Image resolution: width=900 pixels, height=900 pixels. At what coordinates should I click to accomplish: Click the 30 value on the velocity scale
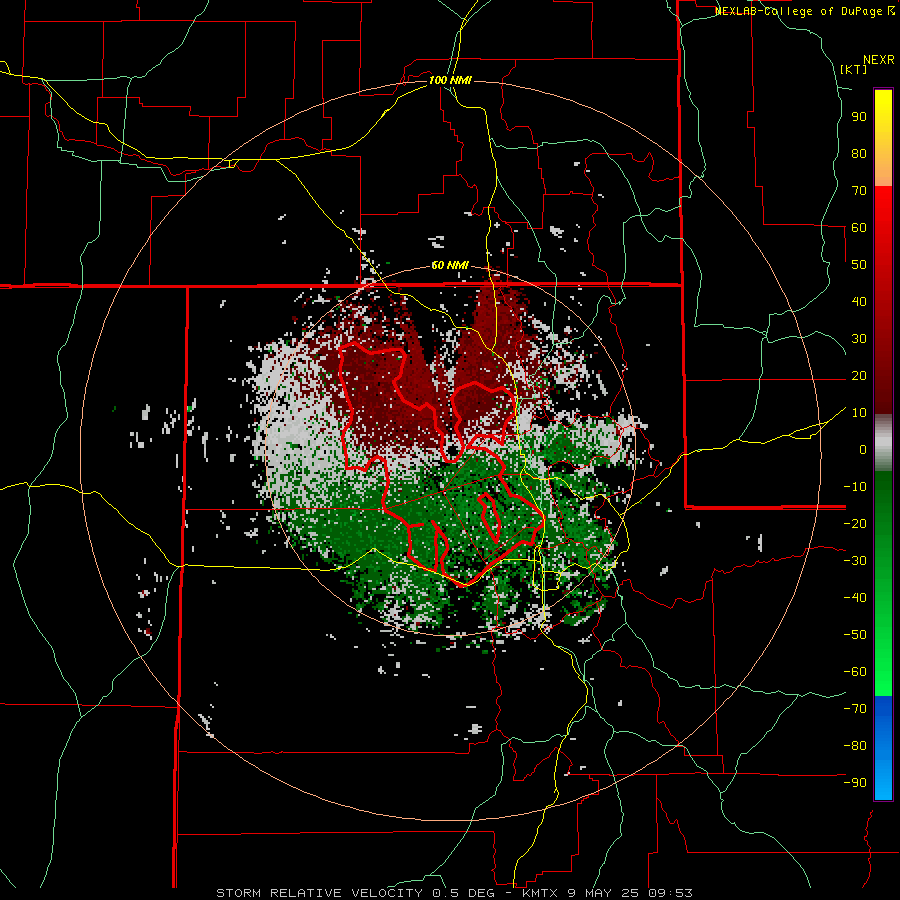tap(859, 339)
